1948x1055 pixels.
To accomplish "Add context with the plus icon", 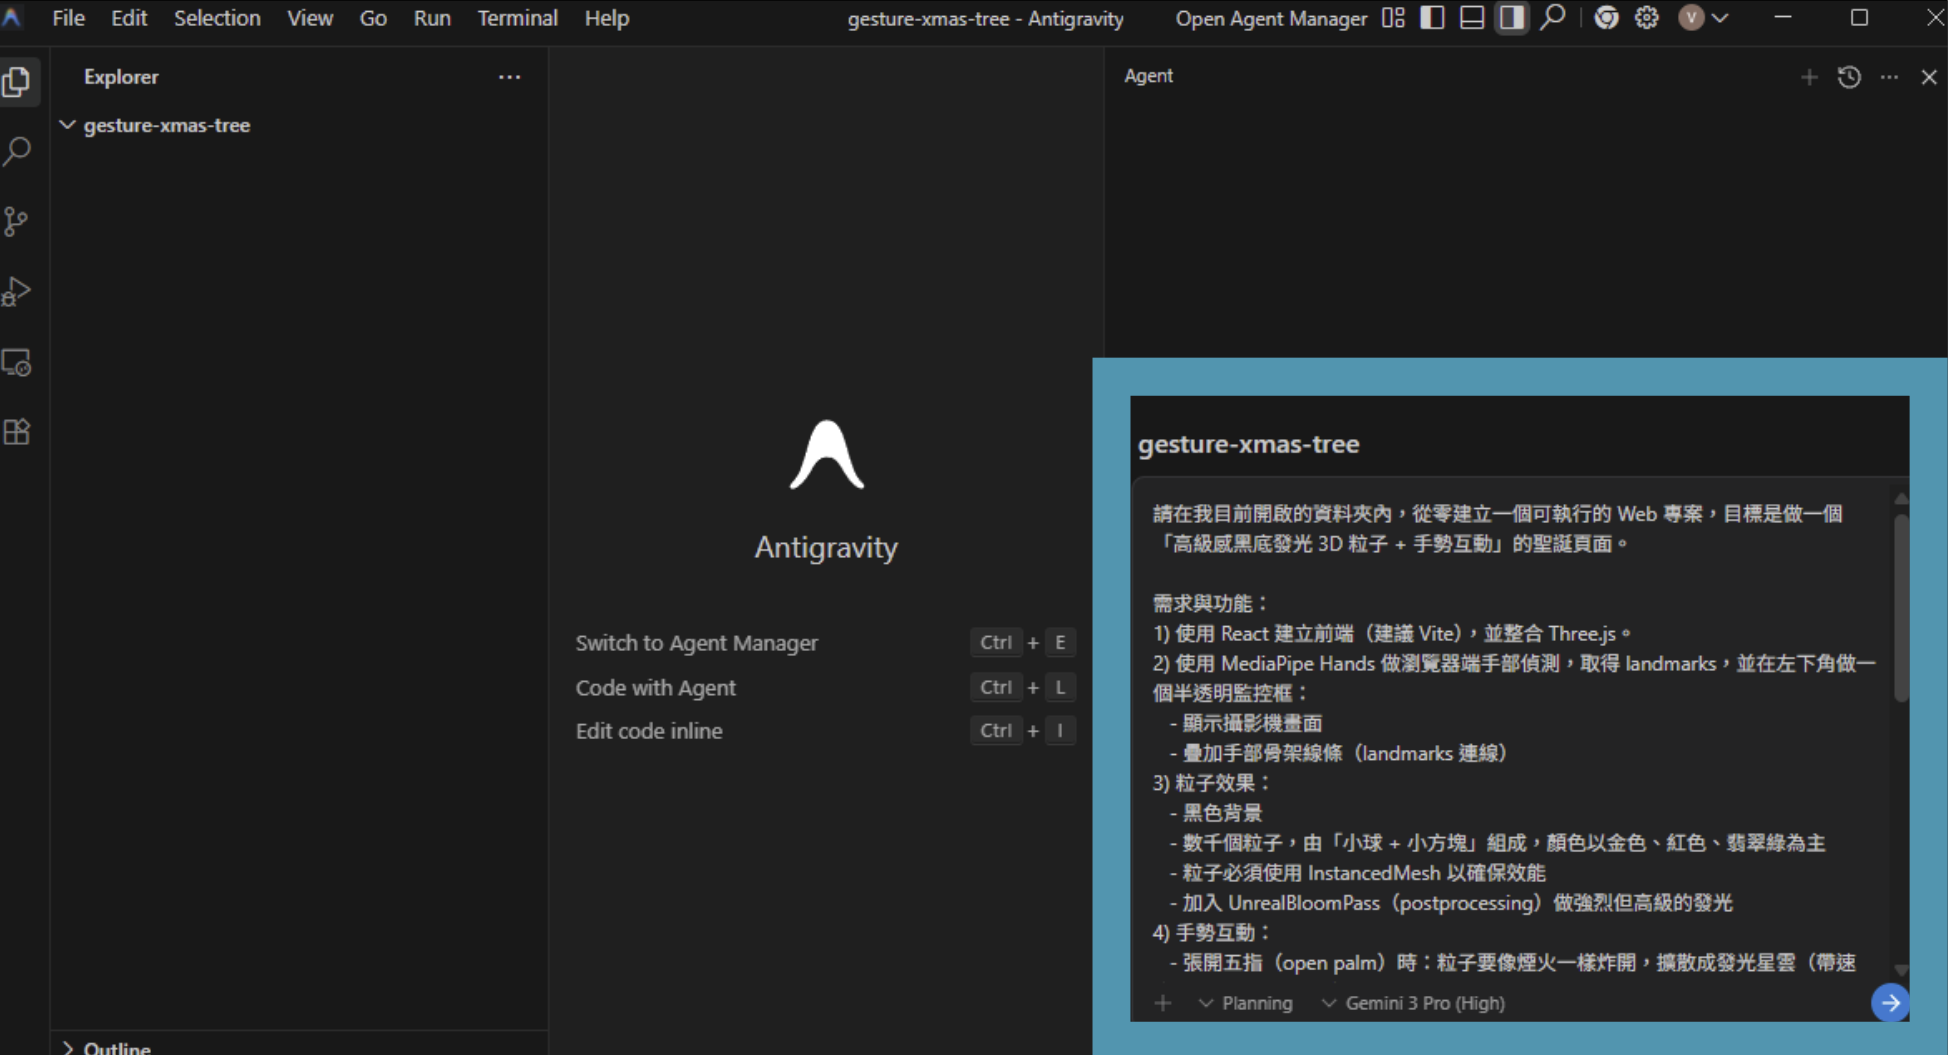I will point(1162,1003).
